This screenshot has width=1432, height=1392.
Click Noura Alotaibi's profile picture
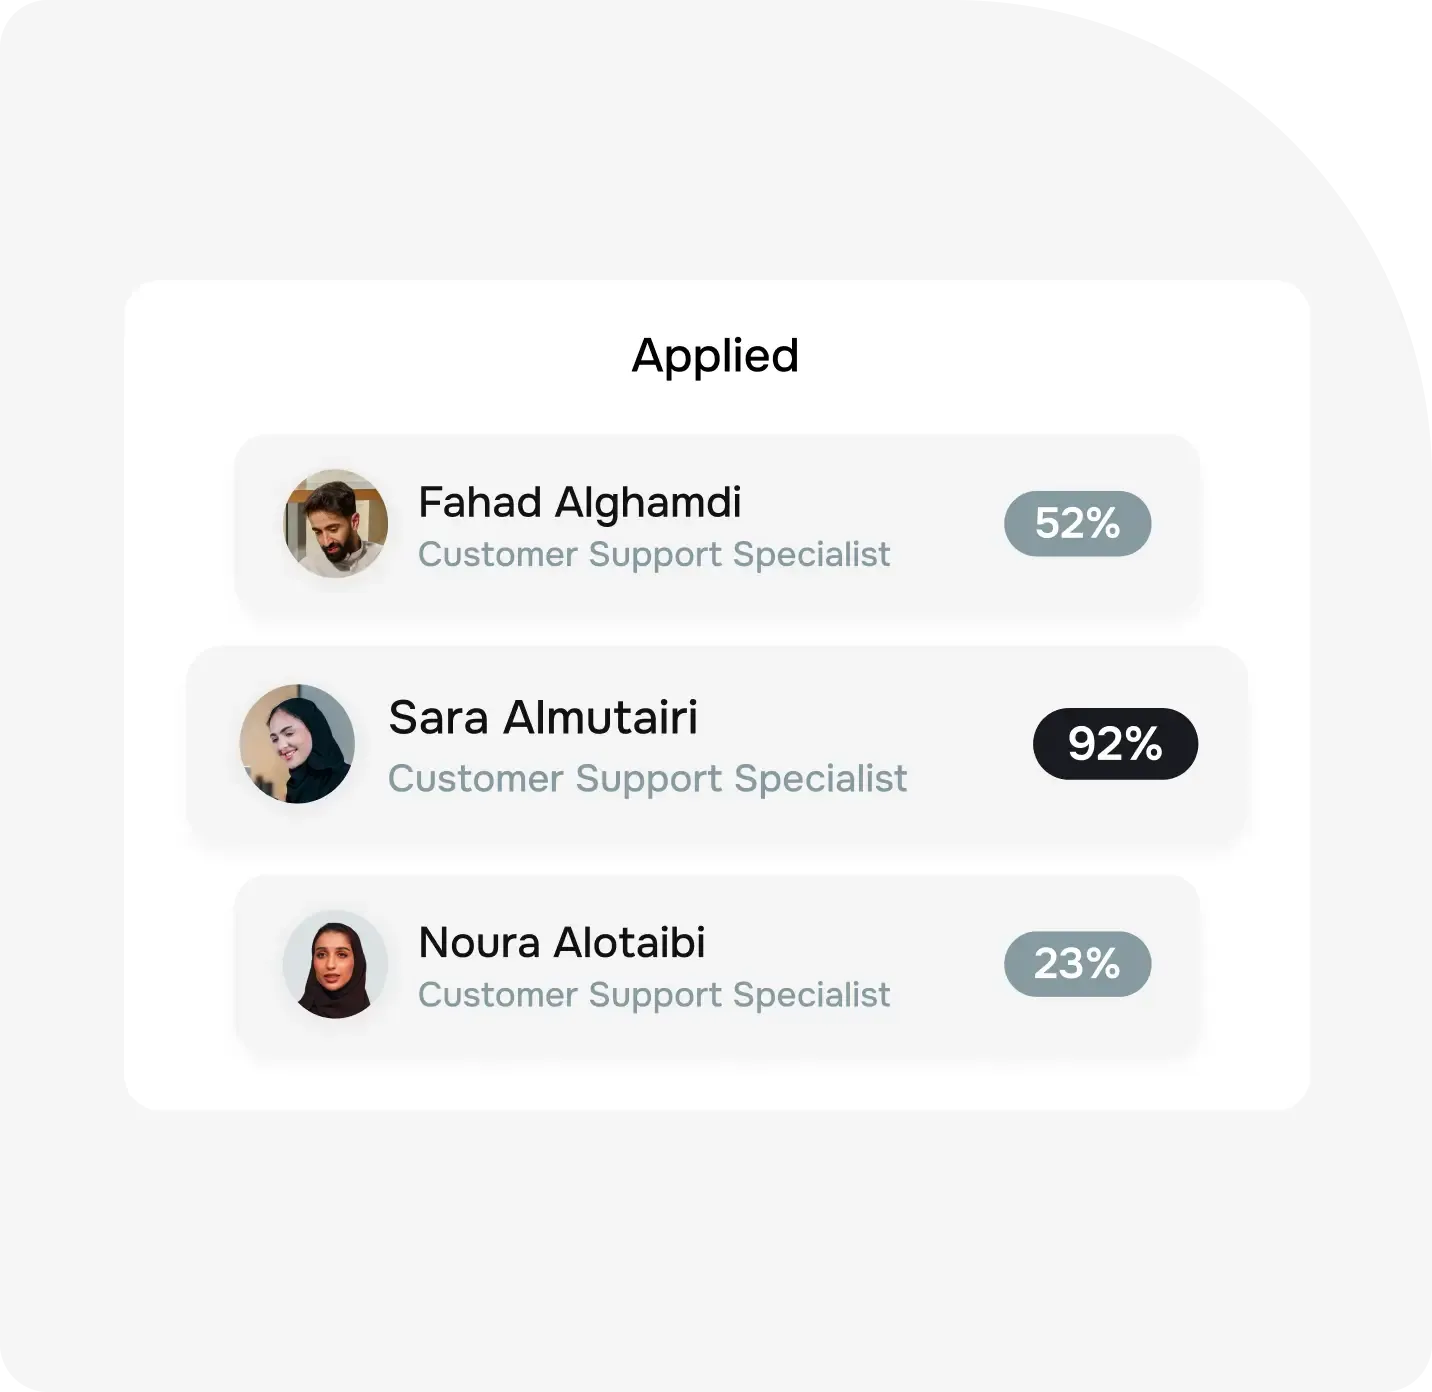point(335,963)
